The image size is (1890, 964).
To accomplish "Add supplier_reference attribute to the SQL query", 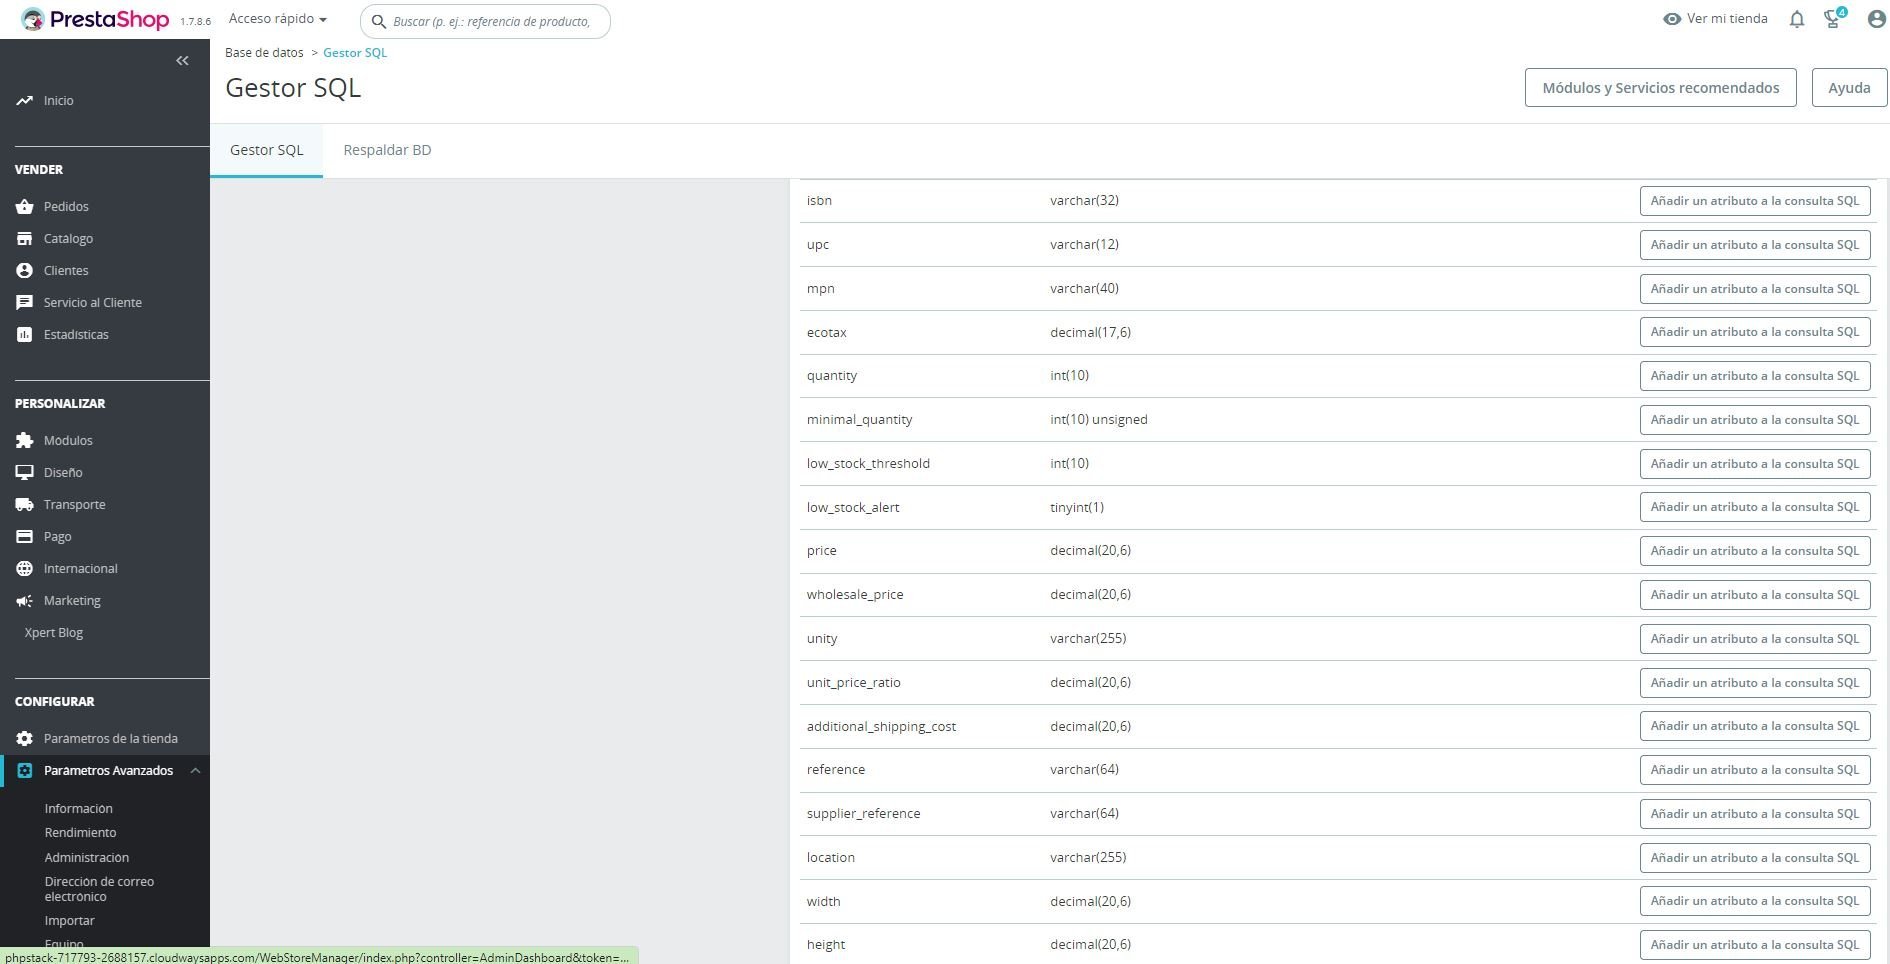I will tap(1755, 814).
